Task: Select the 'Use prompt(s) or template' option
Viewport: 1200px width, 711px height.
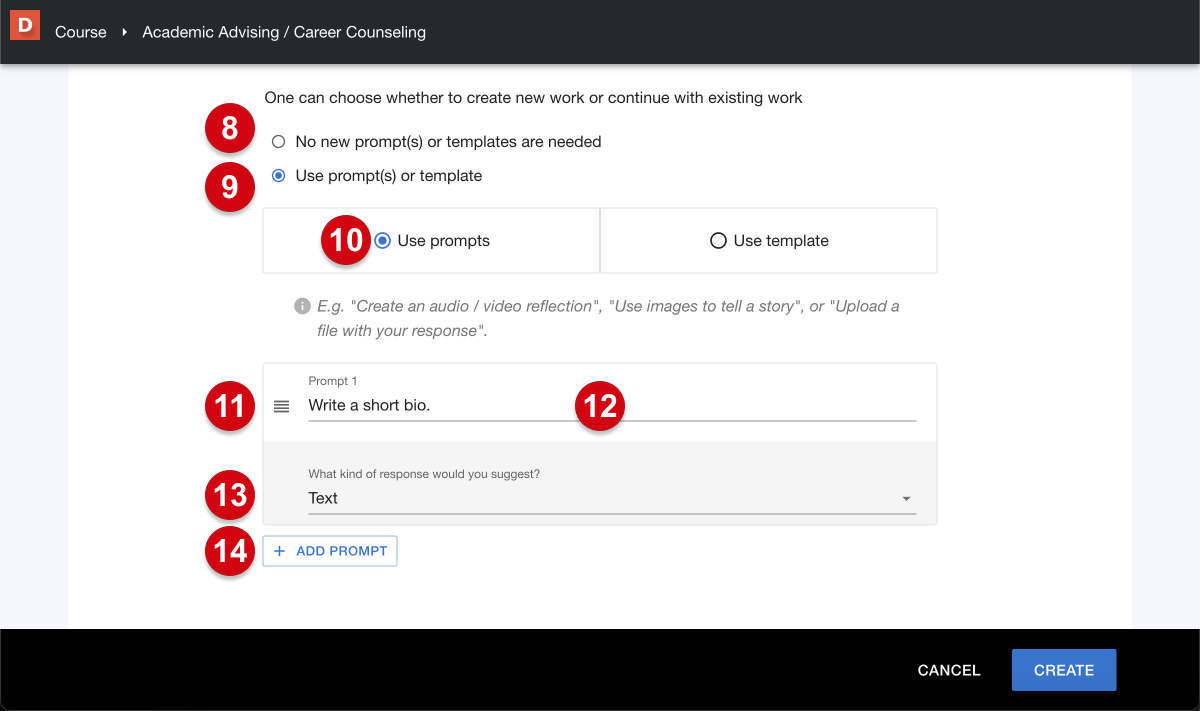Action: tap(278, 175)
